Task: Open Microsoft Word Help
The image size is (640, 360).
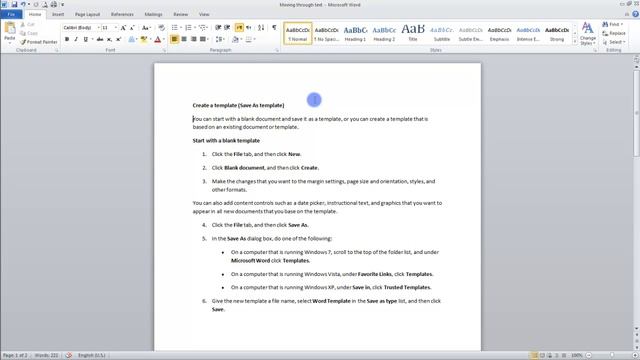Action: coord(636,14)
